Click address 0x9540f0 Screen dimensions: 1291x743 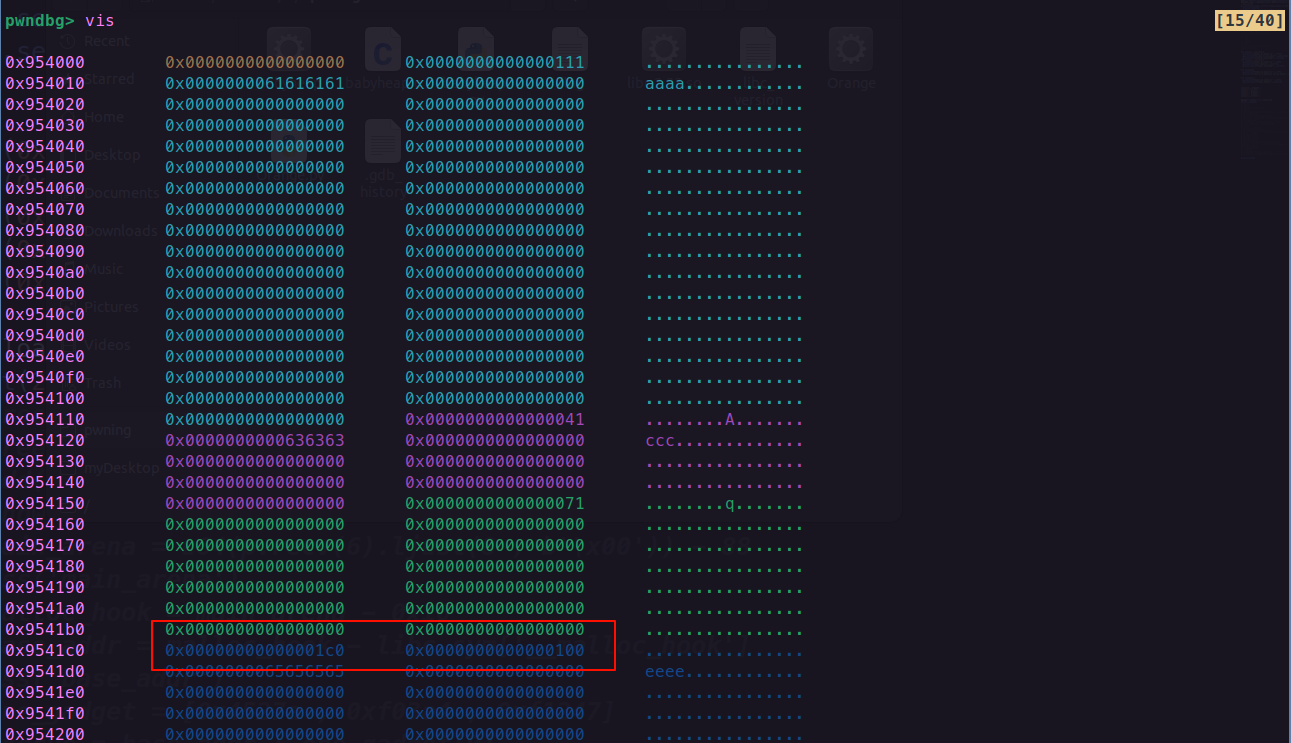coord(45,377)
